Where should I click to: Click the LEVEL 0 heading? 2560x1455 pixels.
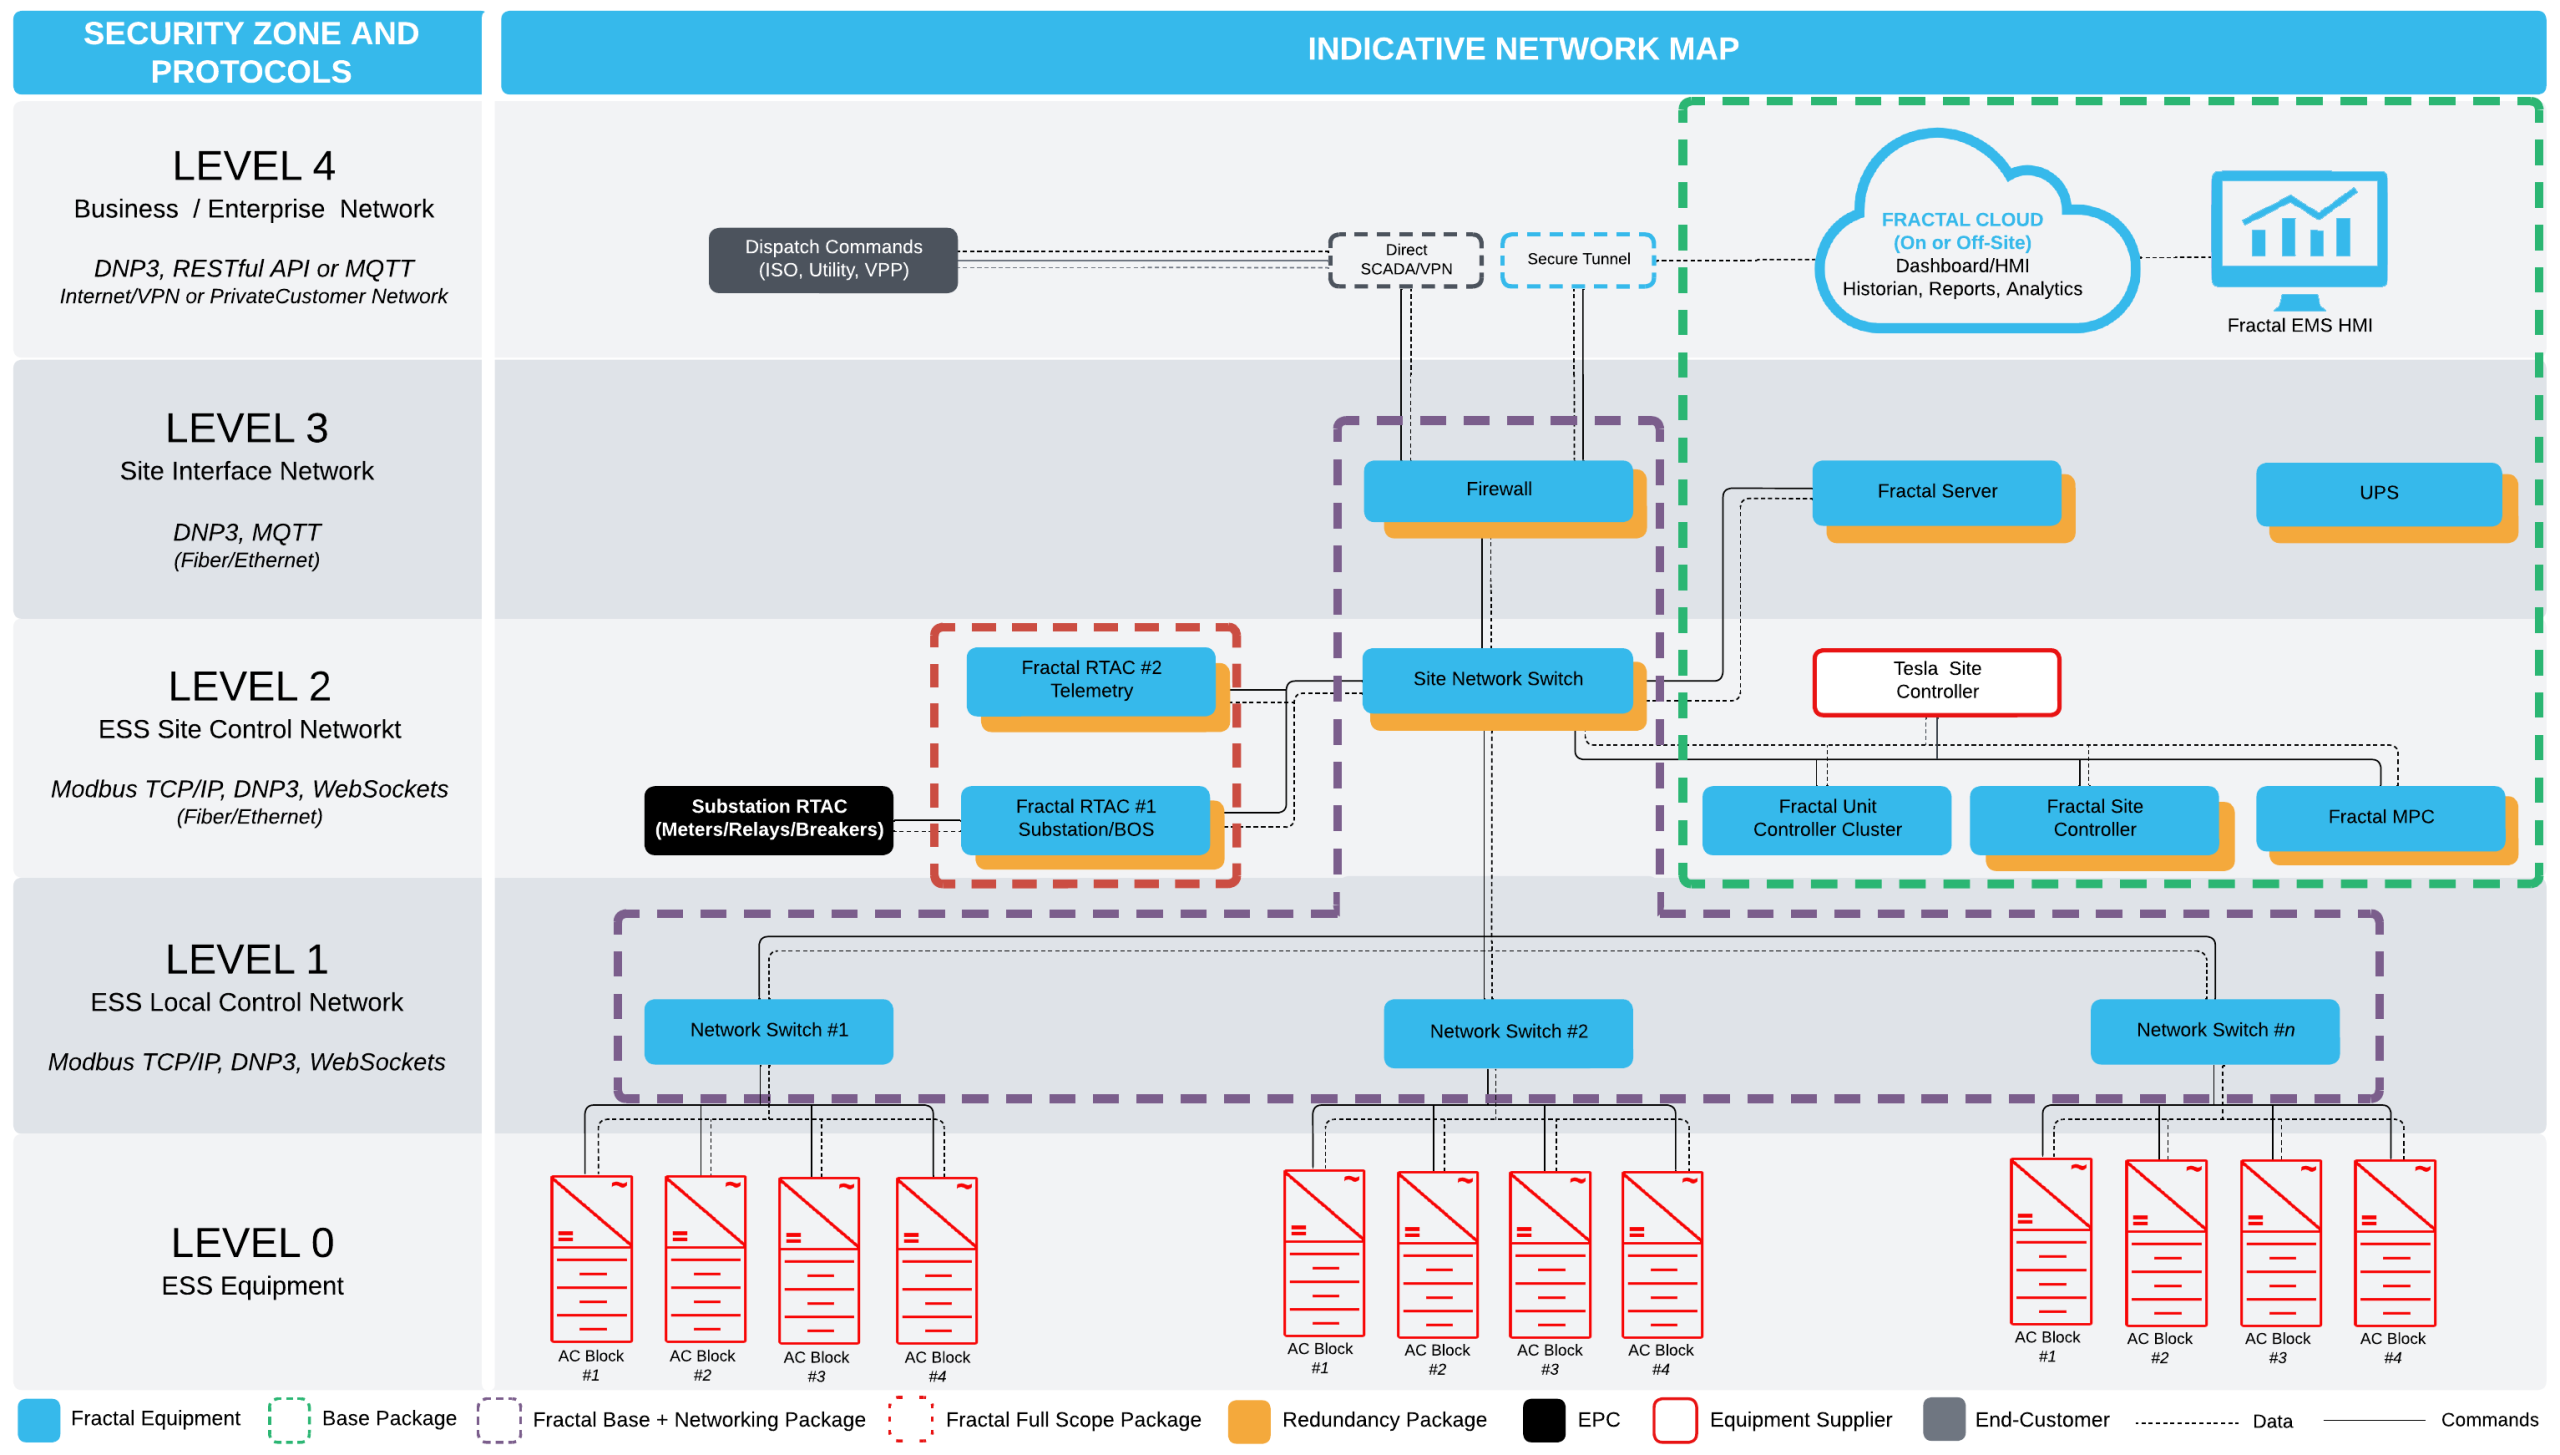coord(252,1243)
